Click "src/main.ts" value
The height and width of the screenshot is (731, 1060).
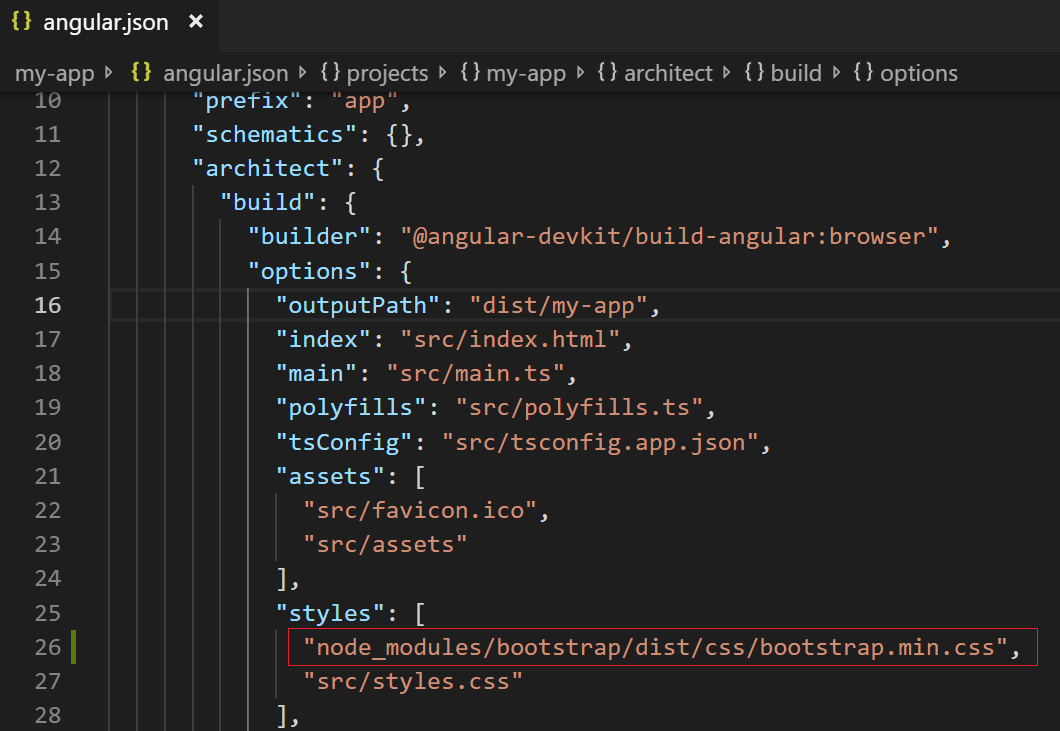pyautogui.click(x=476, y=374)
